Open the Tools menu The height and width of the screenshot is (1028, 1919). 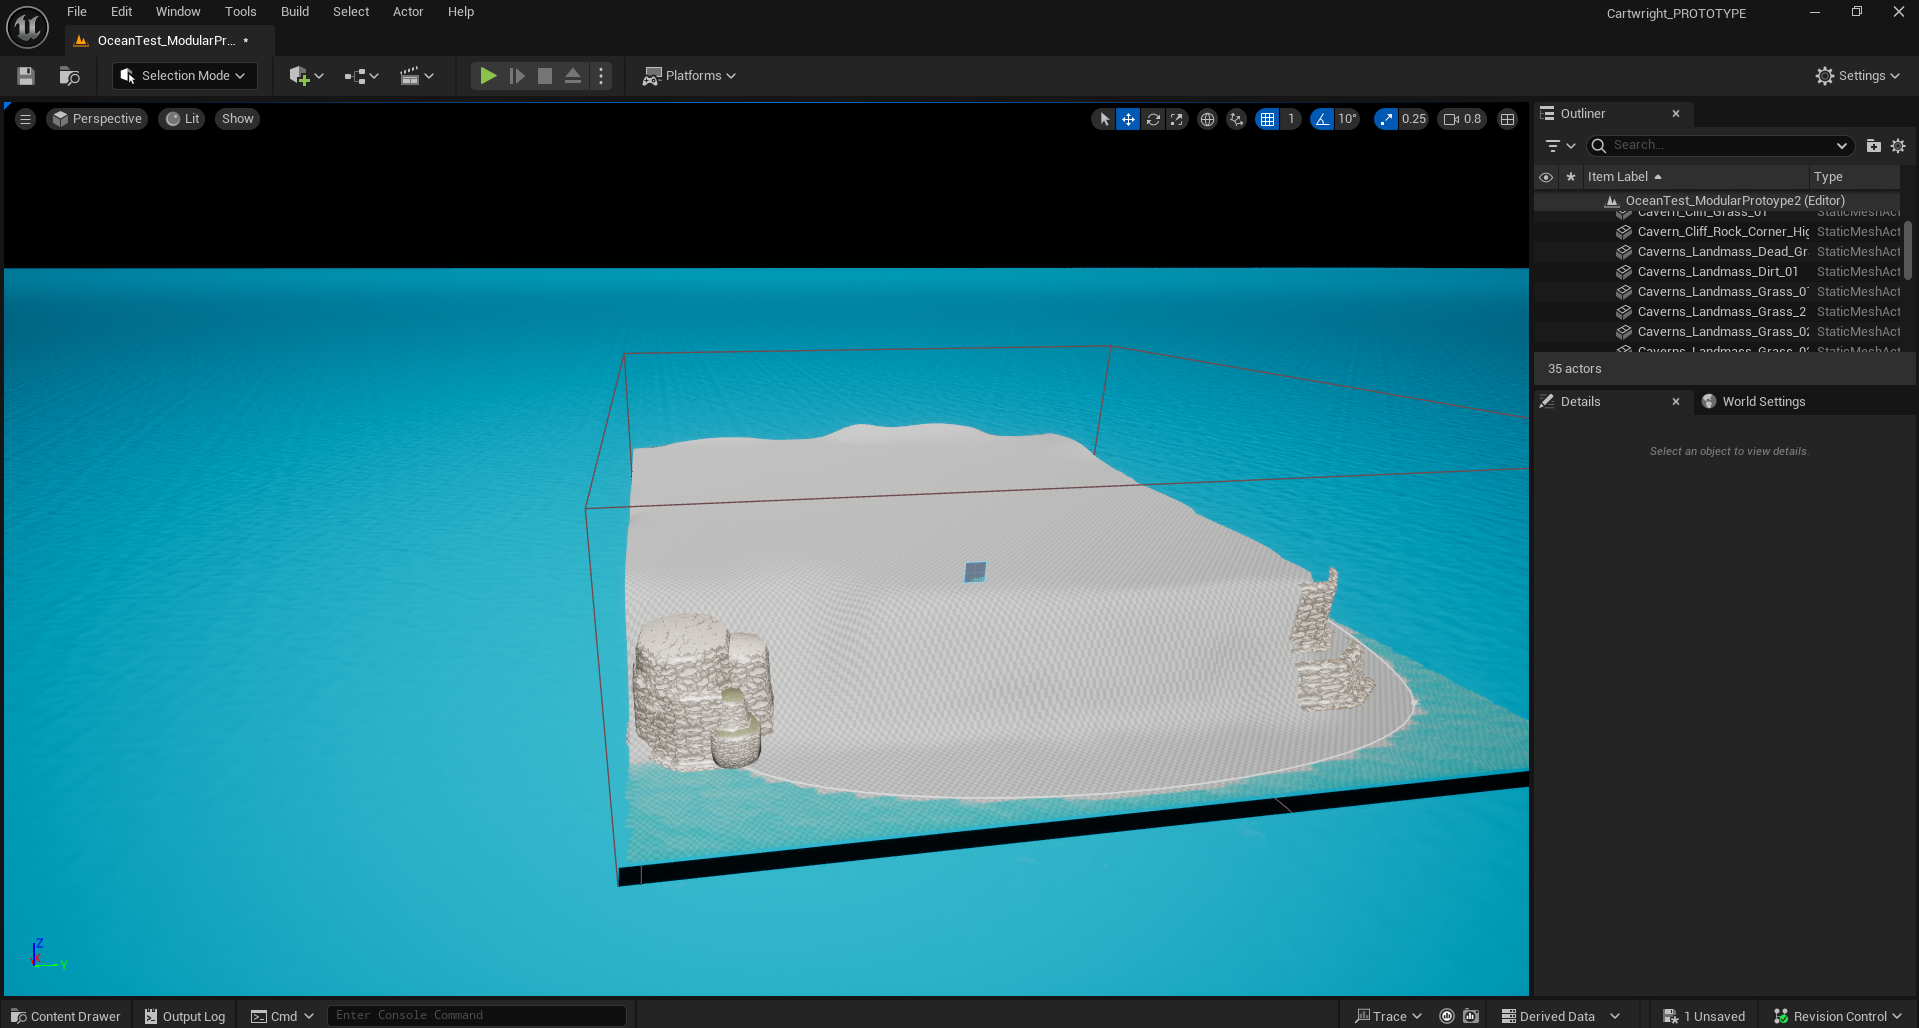click(x=241, y=12)
